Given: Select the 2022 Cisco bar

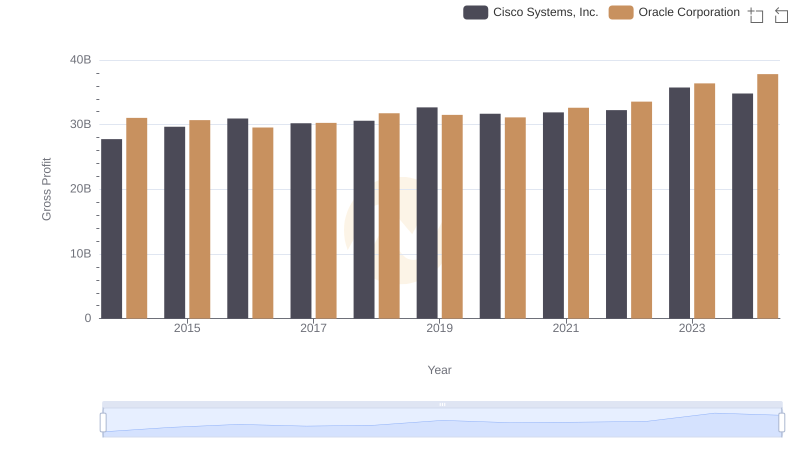Looking at the screenshot, I should (616, 214).
